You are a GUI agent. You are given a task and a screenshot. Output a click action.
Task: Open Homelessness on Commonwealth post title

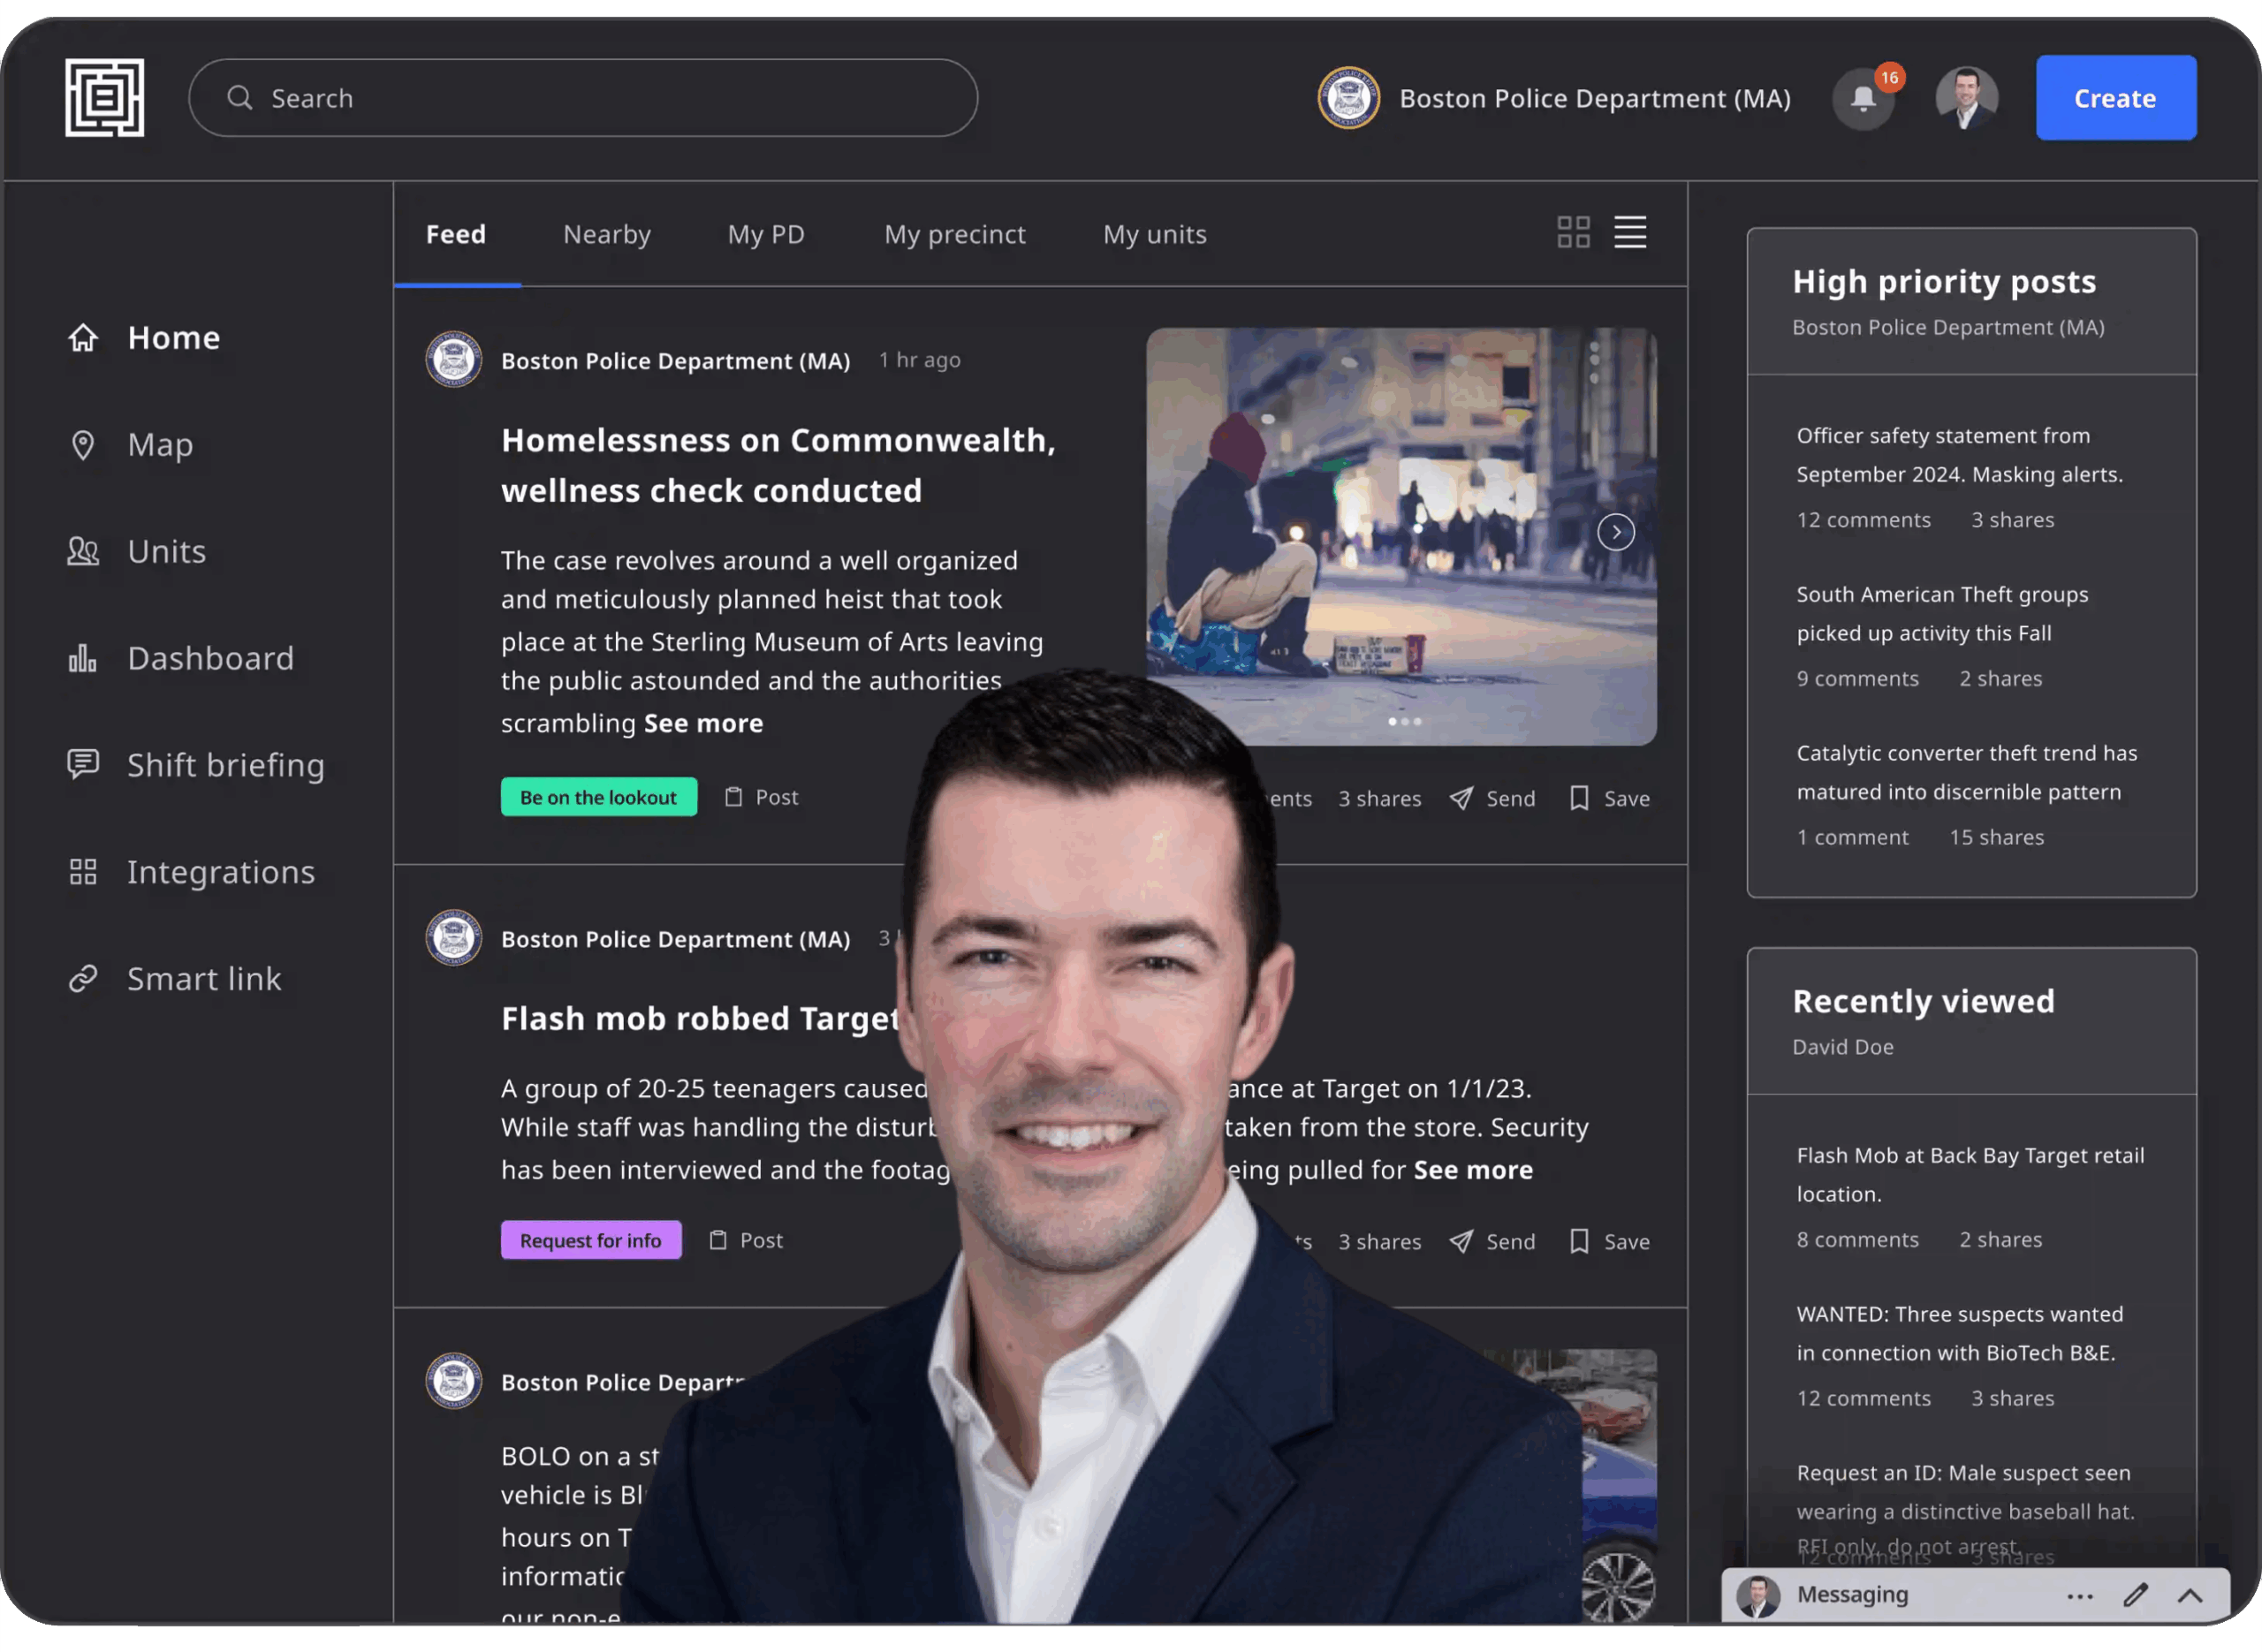[x=778, y=466]
